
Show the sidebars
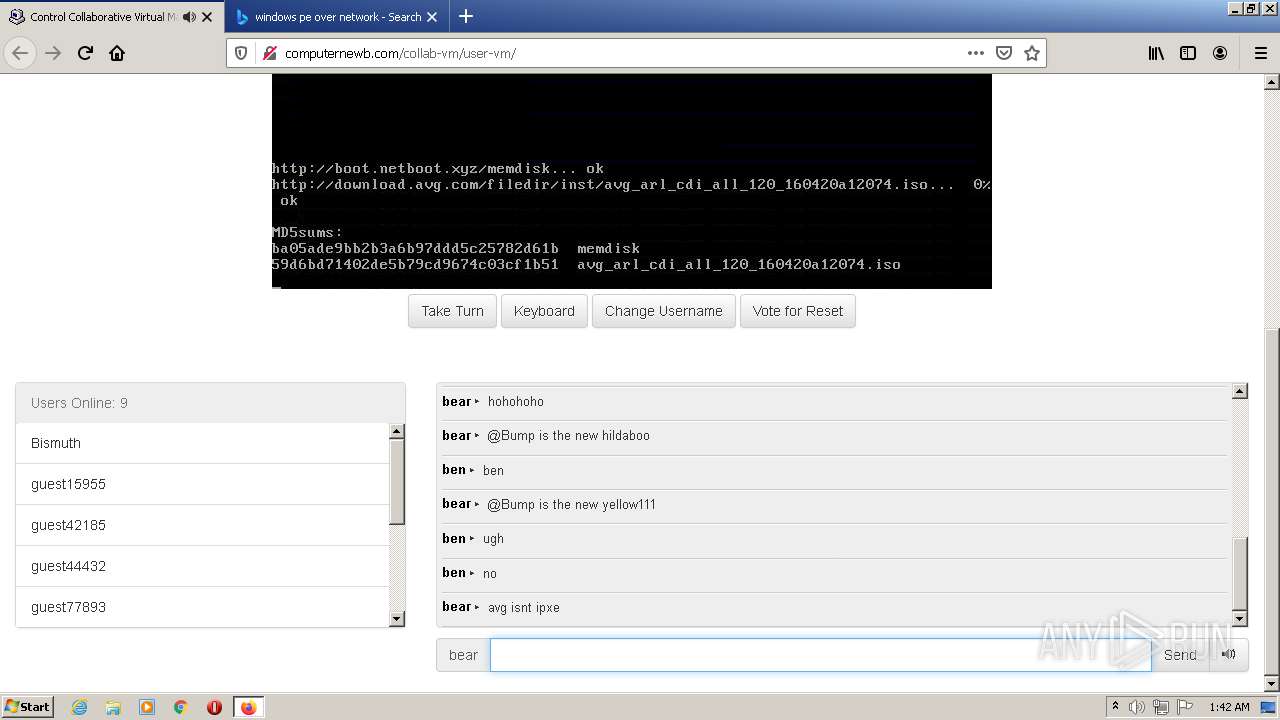(1188, 53)
